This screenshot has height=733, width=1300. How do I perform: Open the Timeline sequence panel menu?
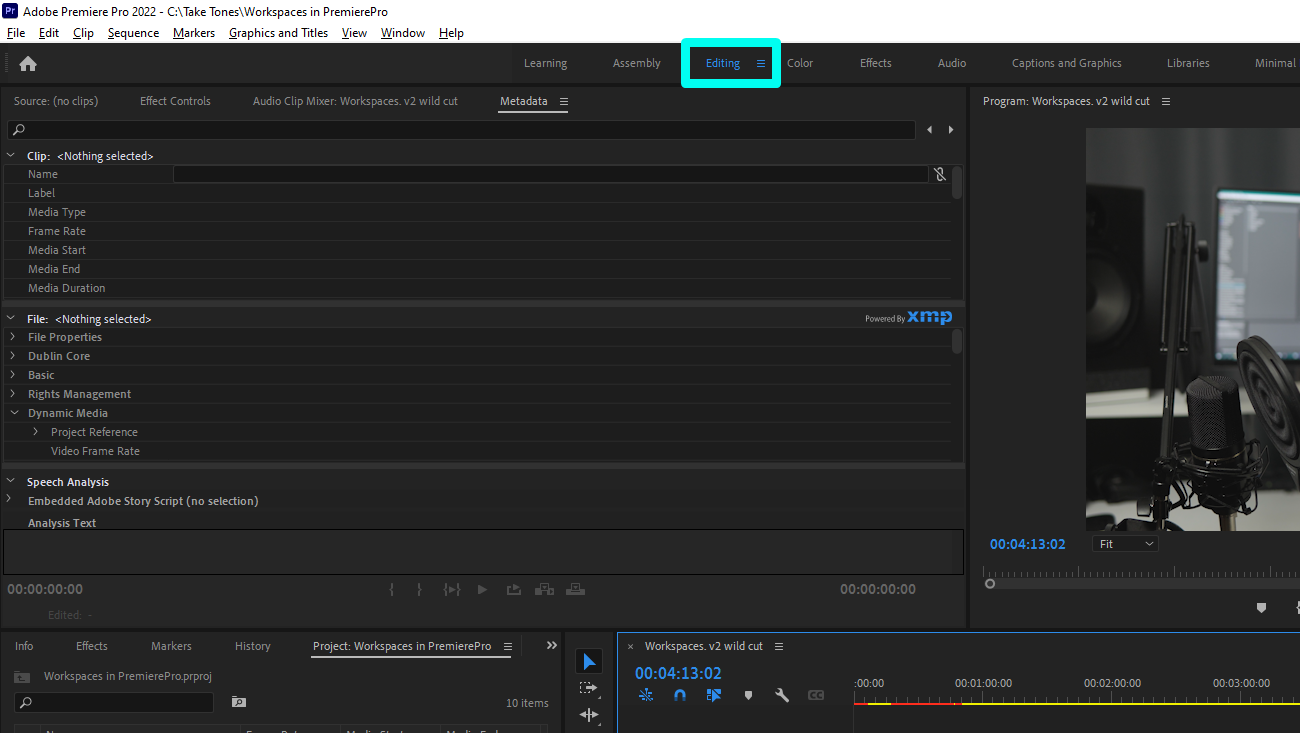(x=779, y=647)
